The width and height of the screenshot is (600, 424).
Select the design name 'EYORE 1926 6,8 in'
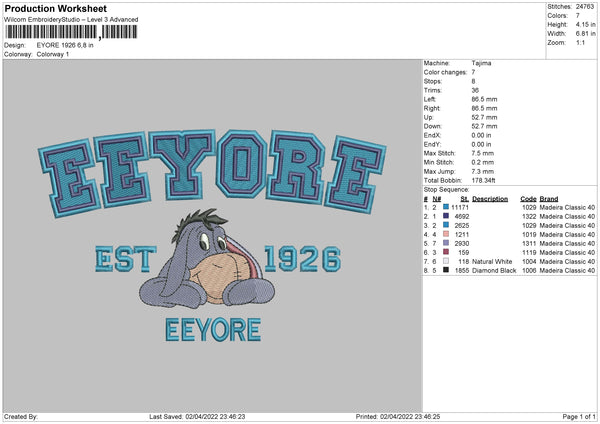coord(65,45)
